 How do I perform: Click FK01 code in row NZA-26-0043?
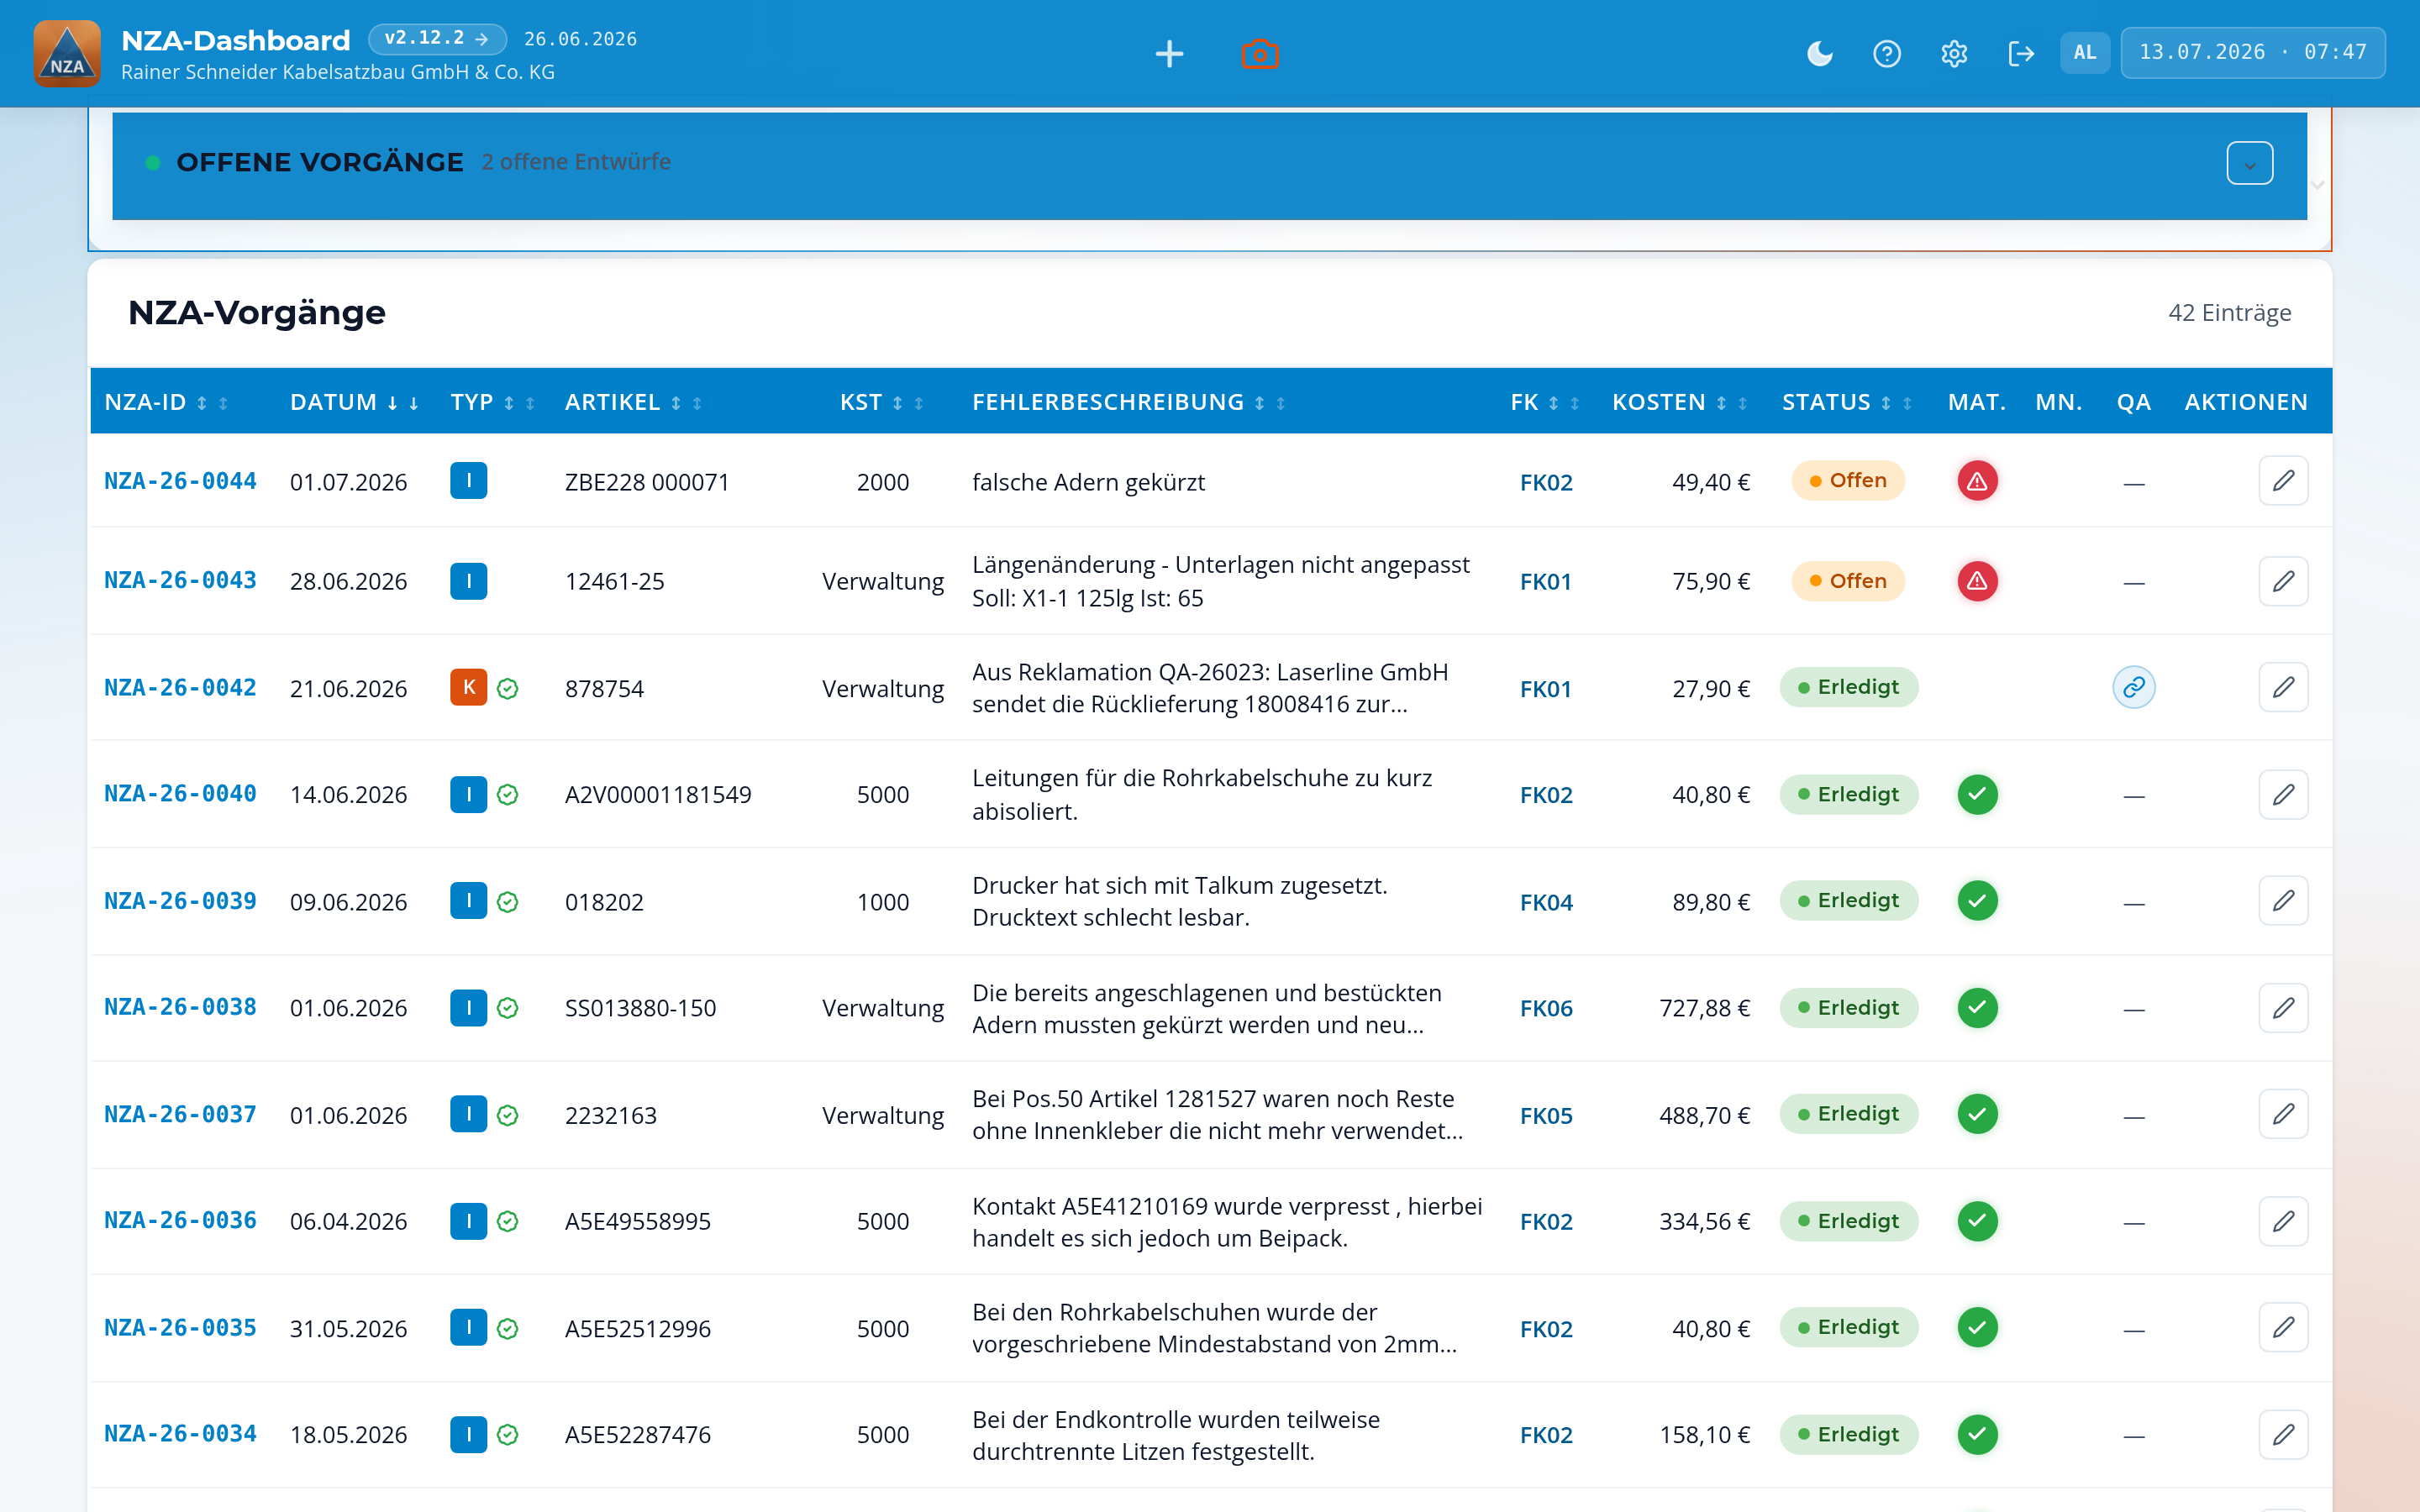1546,581
